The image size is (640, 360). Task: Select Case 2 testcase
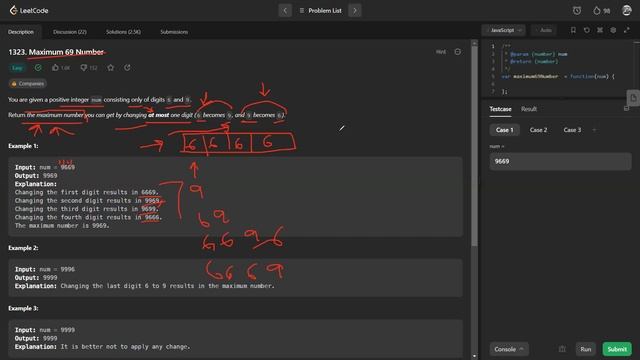[x=538, y=130]
